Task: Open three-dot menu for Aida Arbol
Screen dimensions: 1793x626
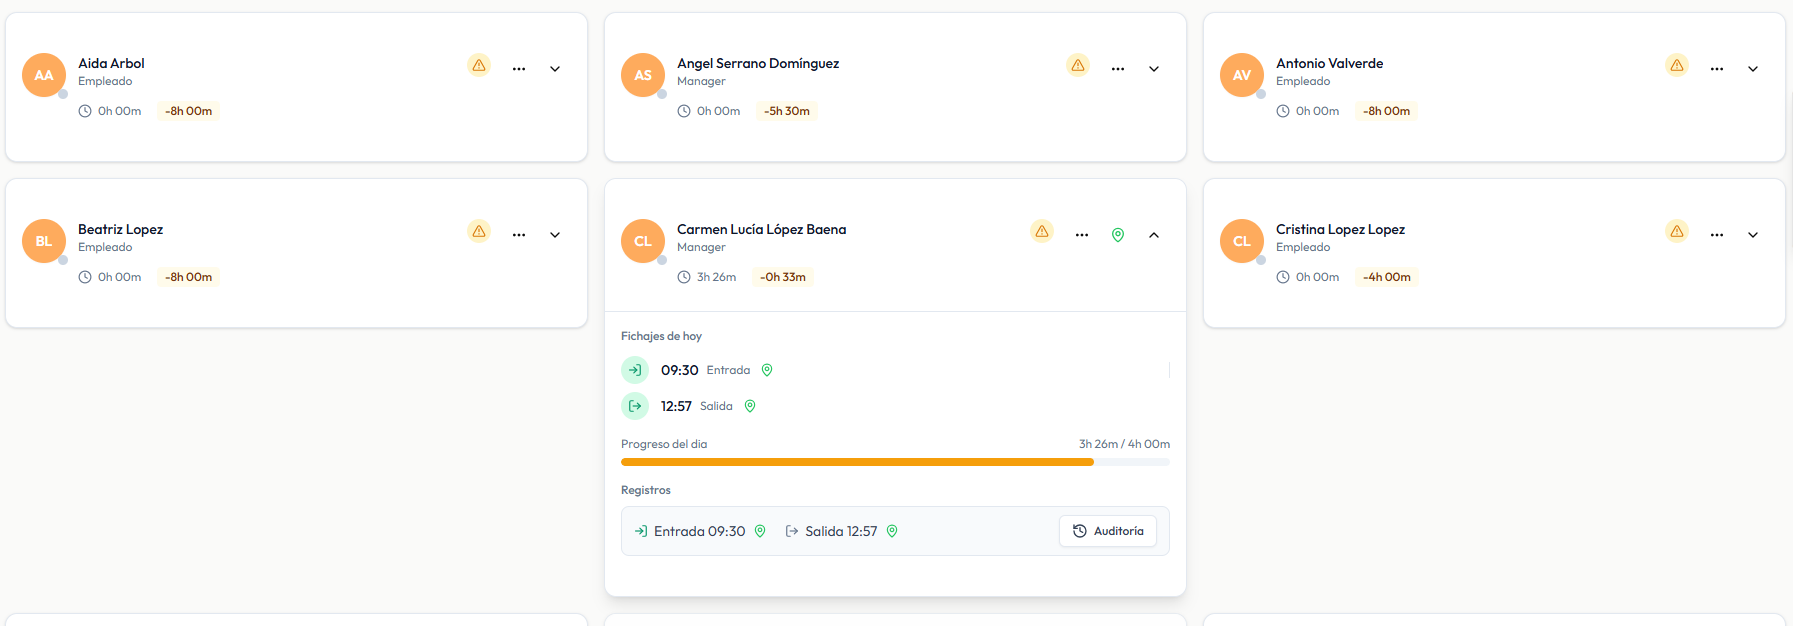Action: tap(519, 69)
